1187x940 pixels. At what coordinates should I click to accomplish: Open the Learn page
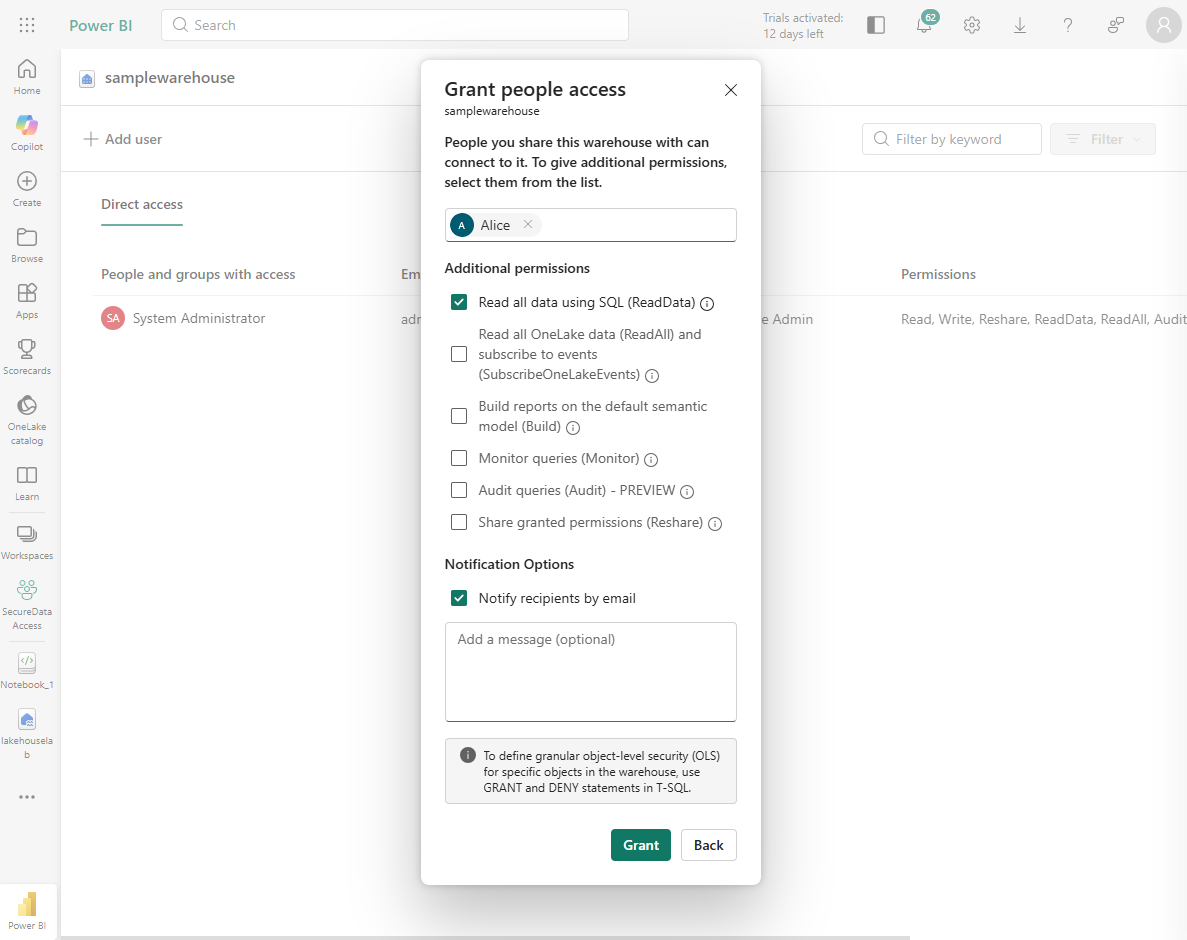coord(26,483)
